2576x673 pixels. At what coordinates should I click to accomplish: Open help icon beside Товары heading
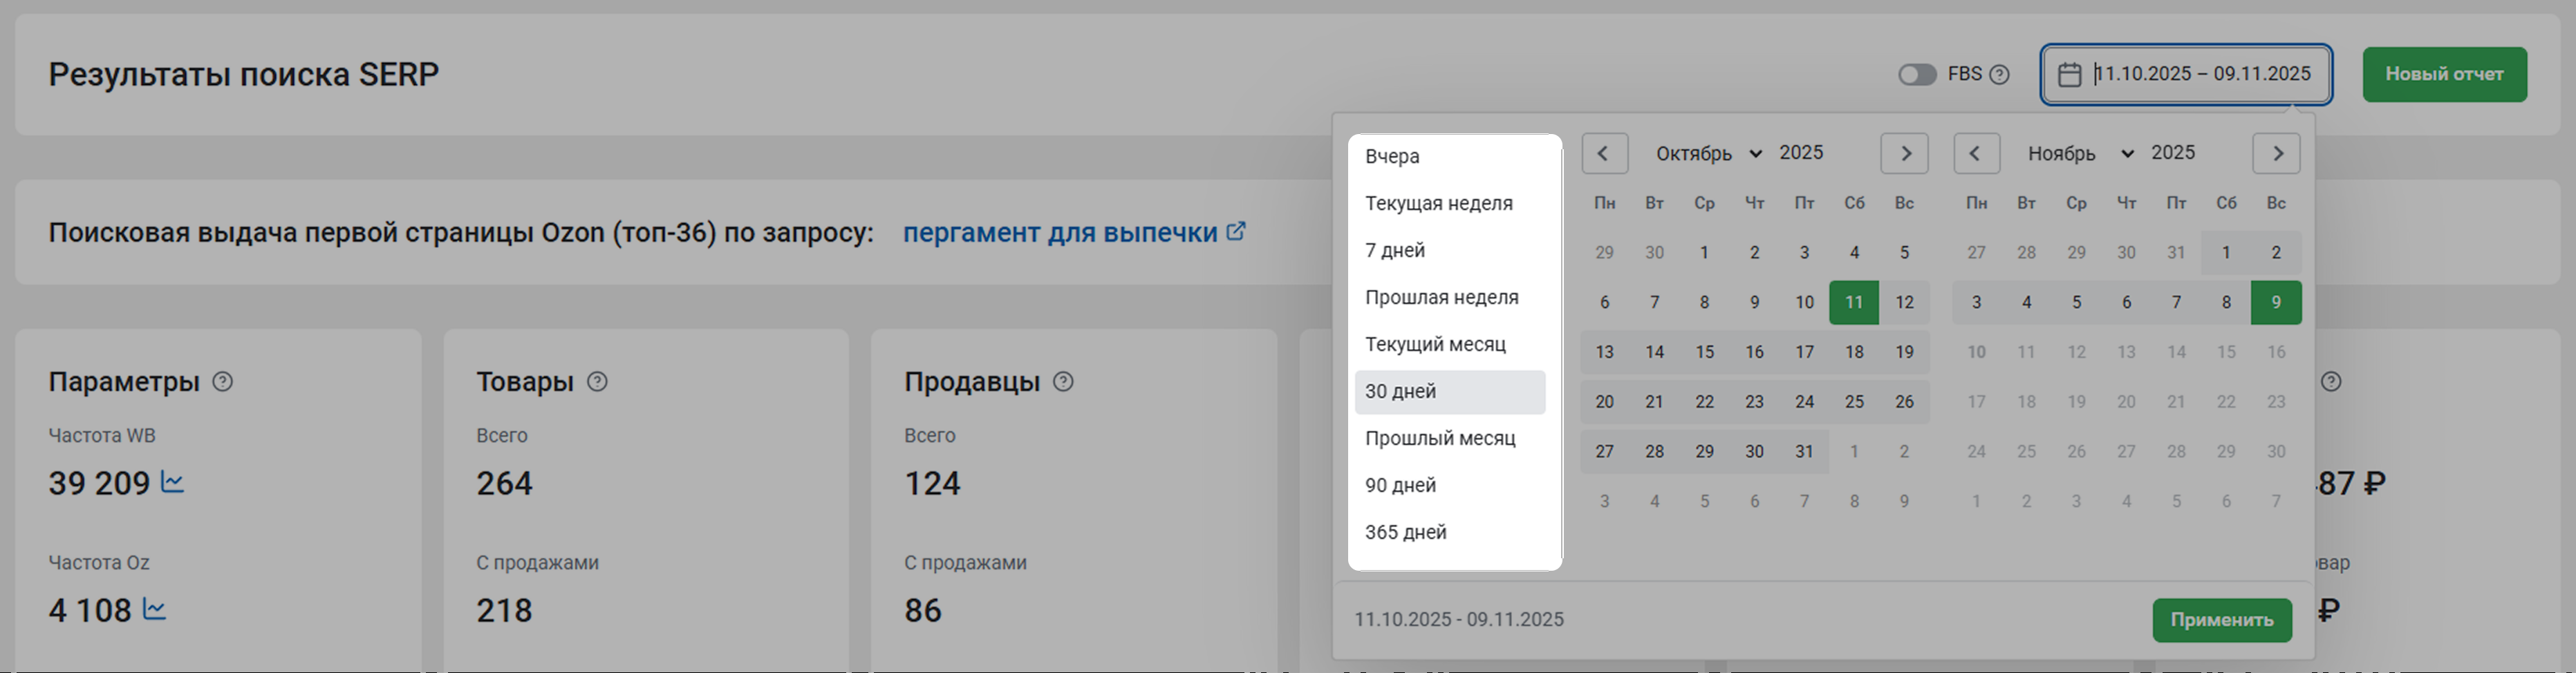coord(597,382)
